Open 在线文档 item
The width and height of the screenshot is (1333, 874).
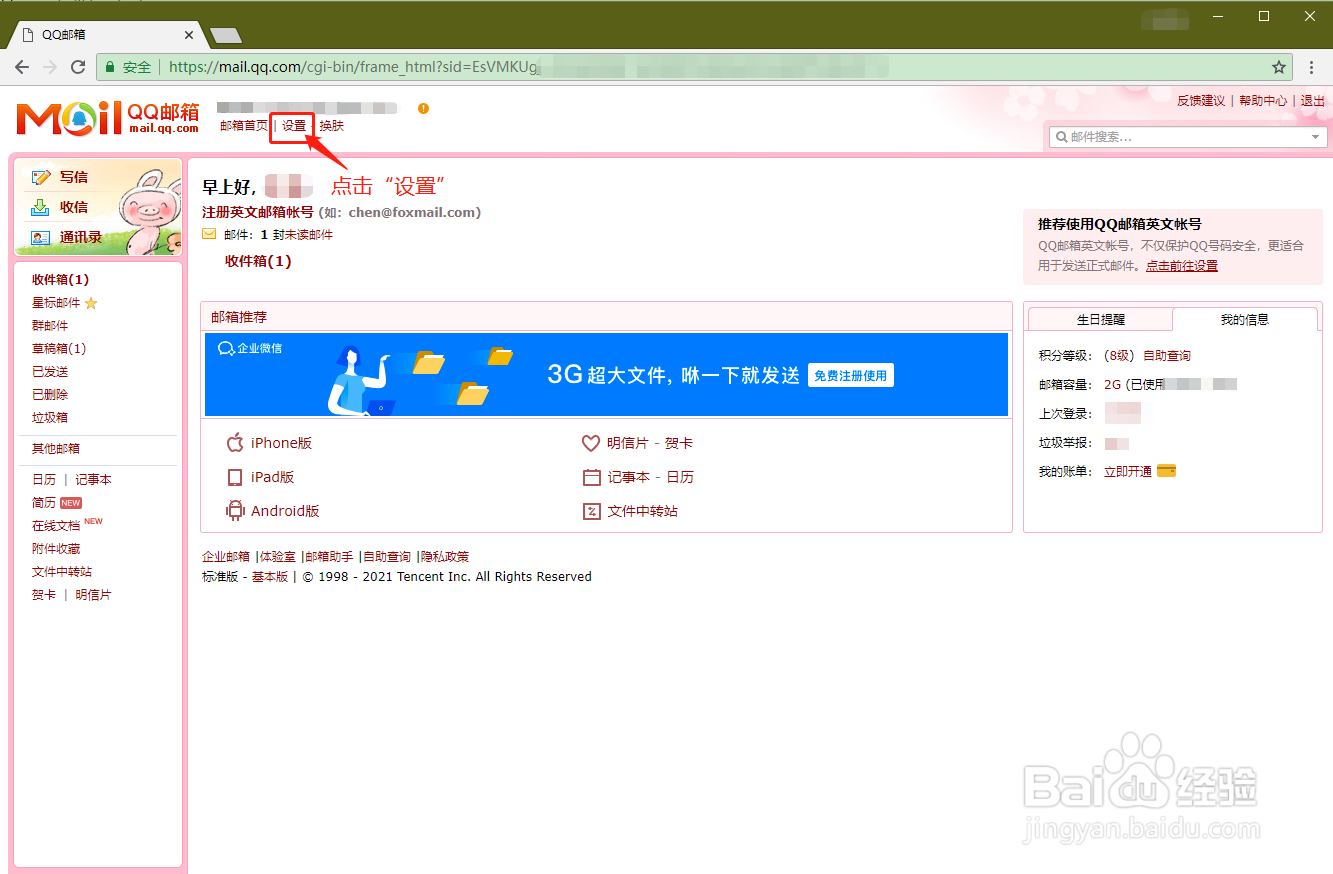click(x=56, y=526)
